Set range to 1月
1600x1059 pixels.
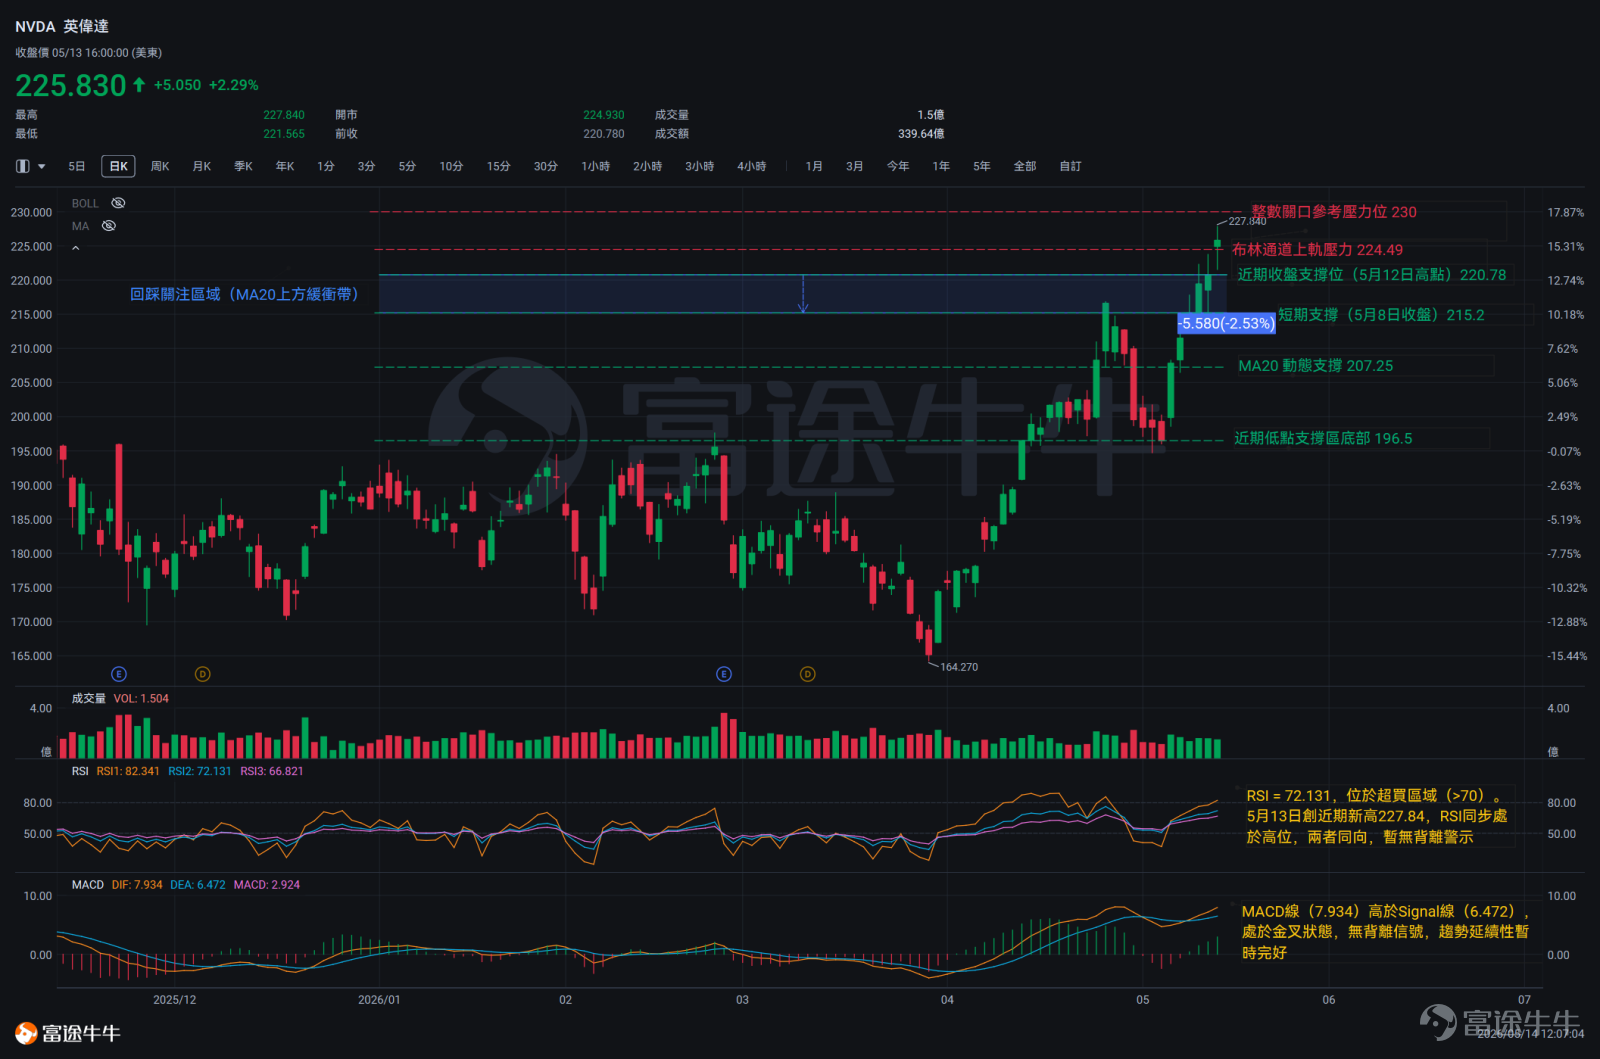click(814, 166)
